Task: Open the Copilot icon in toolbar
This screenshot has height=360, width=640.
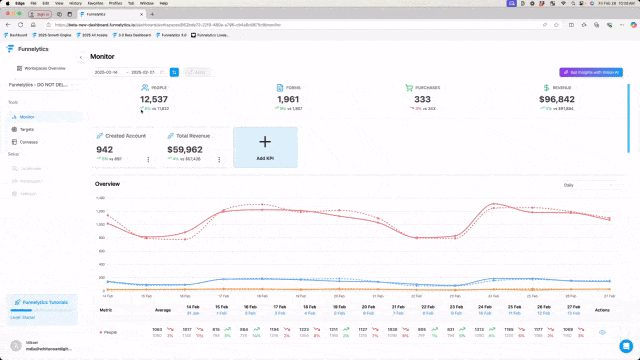Action: [633, 25]
